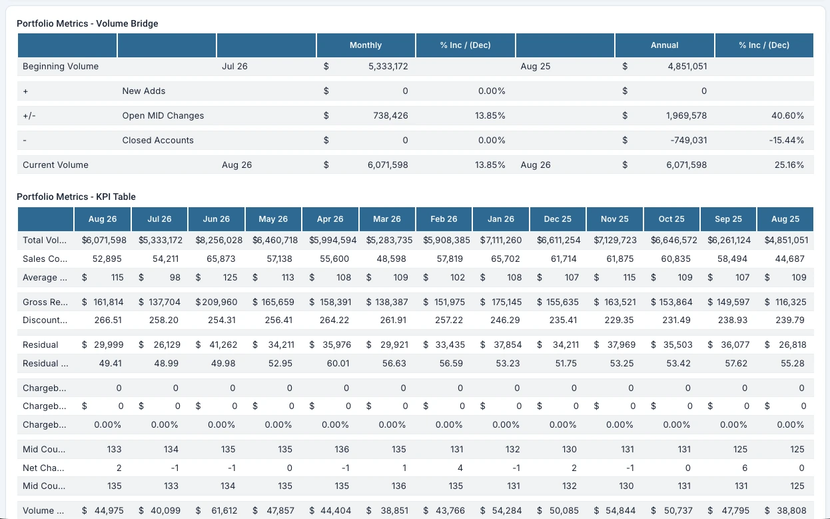This screenshot has height=519, width=830.
Task: Click the Sep 25 residual value 57.62
Action: (734, 363)
